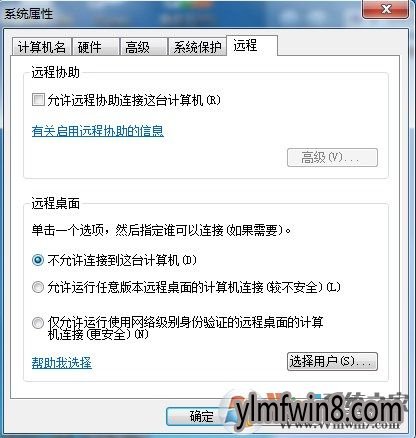416x438 pixels.
Task: Enable 允许远程协助连接这台计算机 checkbox
Action: (38, 100)
